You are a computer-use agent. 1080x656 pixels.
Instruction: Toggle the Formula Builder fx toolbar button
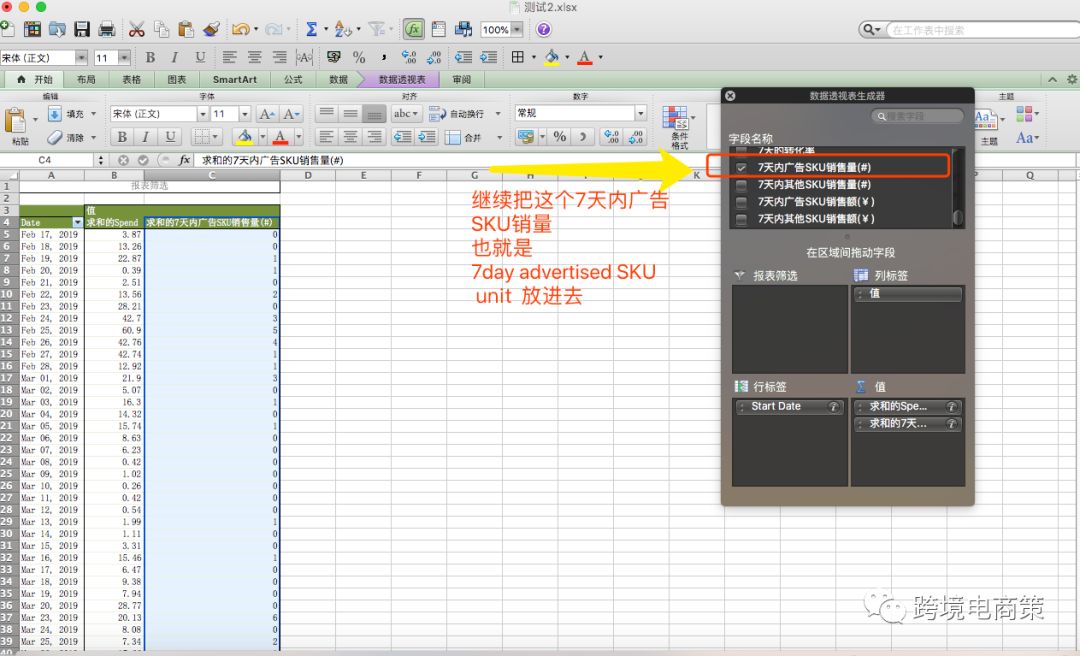413,29
